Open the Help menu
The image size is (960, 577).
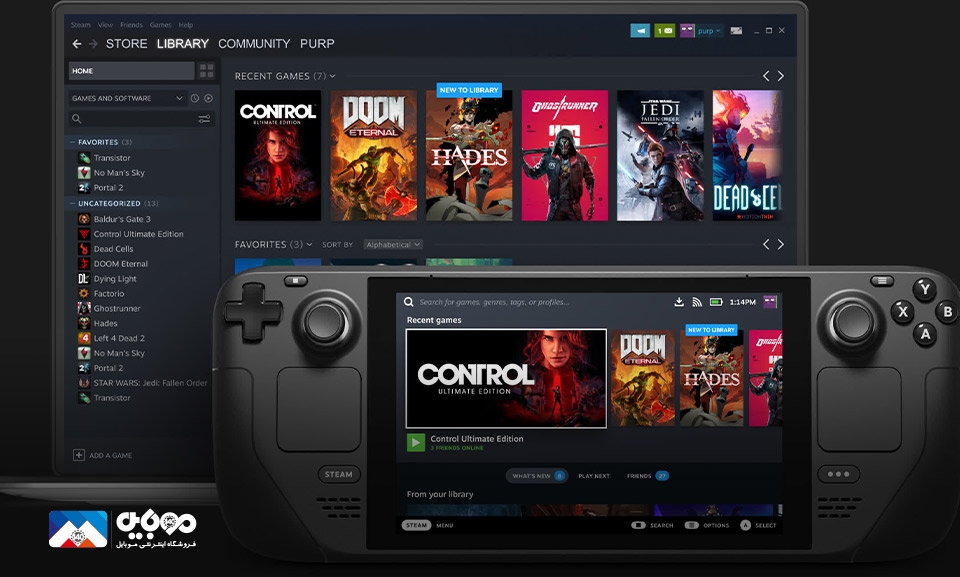186,25
